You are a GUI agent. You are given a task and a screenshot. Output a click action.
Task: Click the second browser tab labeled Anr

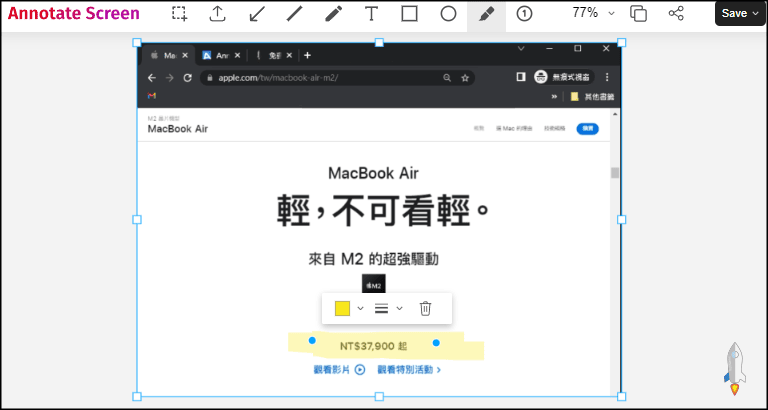point(221,55)
